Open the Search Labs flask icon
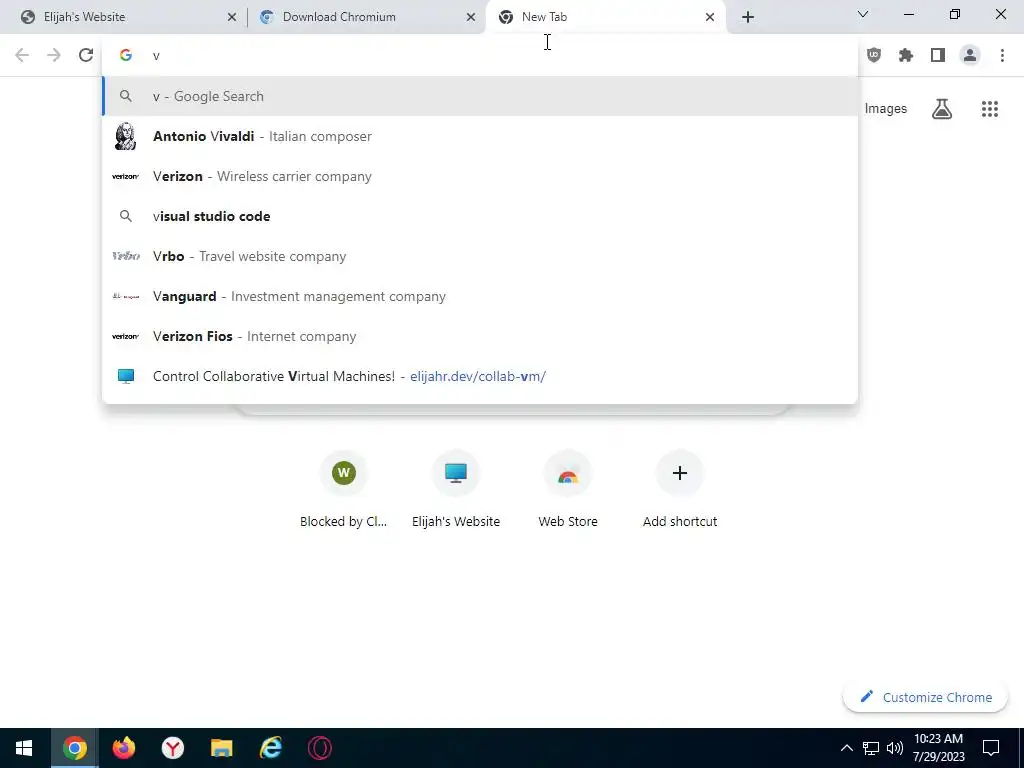The height and width of the screenshot is (768, 1024). pyautogui.click(x=942, y=109)
